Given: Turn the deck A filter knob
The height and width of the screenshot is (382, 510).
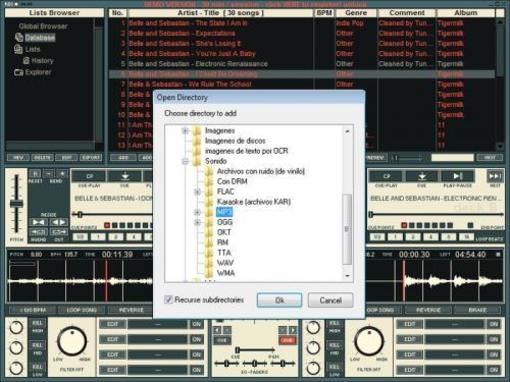Looking at the screenshot, I should pyautogui.click(x=72, y=342).
